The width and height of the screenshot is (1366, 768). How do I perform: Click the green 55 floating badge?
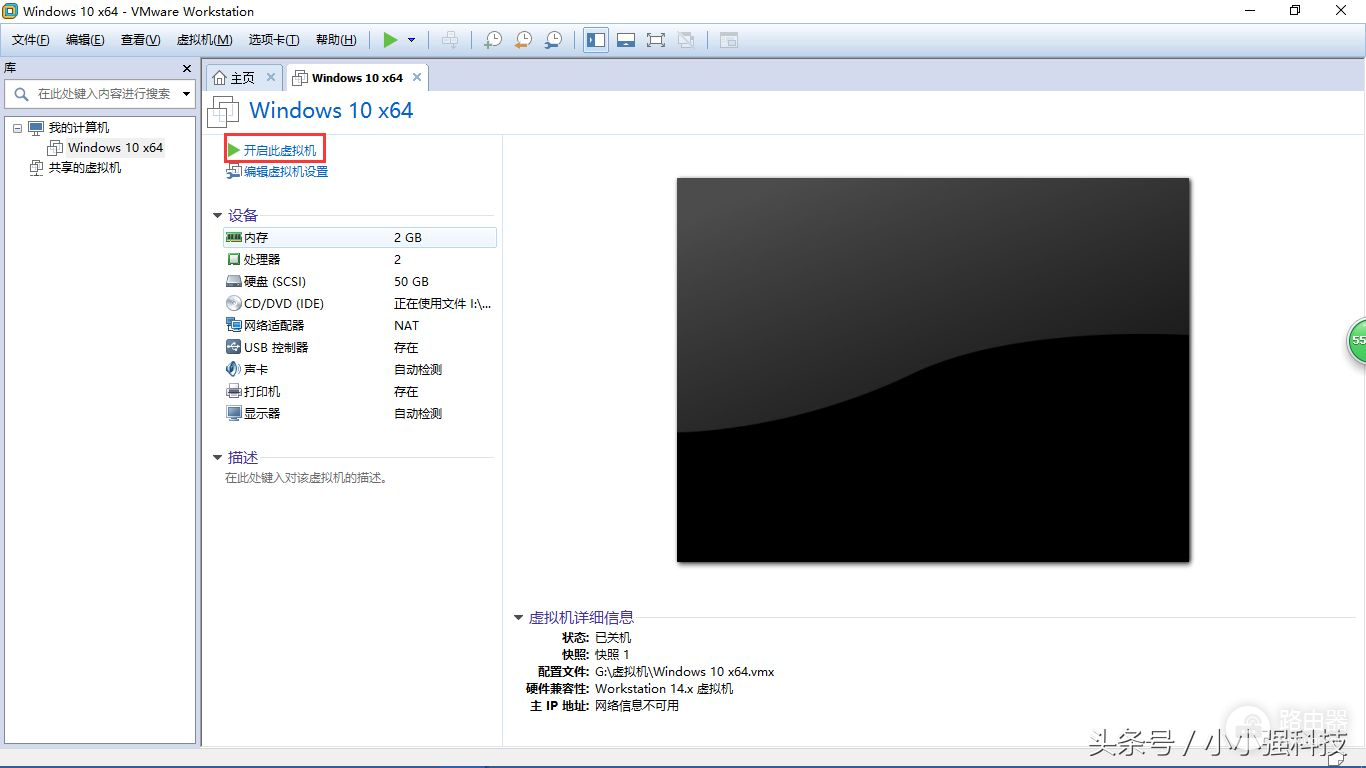coord(1356,340)
